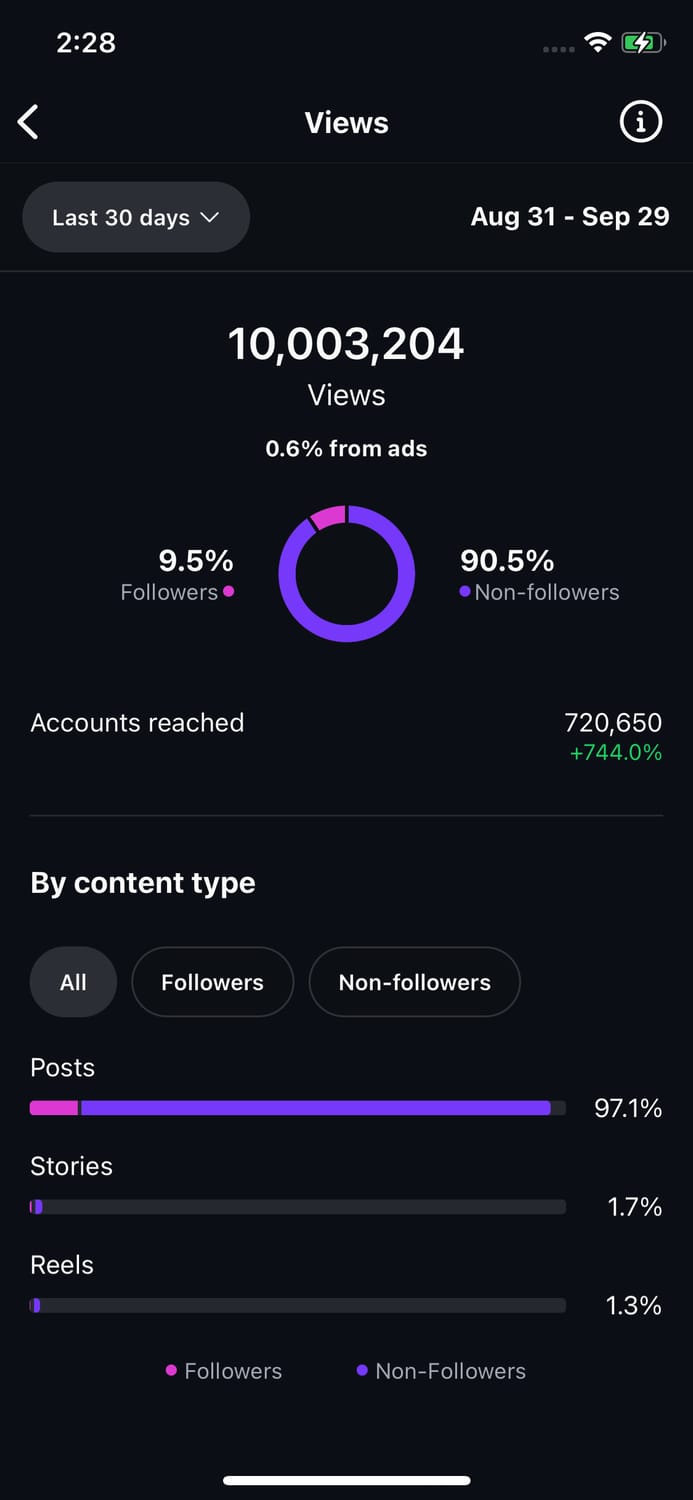
Task: Tap the 0.6% from ads text
Action: [x=346, y=449]
